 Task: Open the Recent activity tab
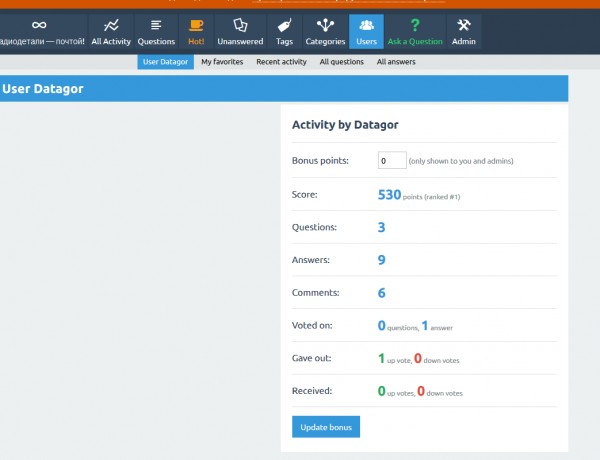tap(281, 62)
